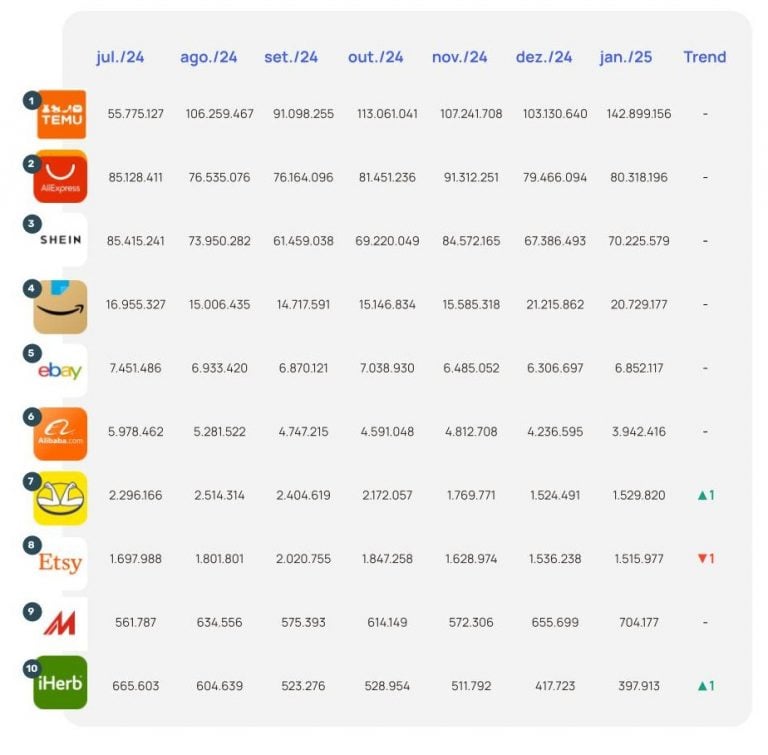Select the green iHerb icon
Screen dimensions: 768x755
pos(61,684)
